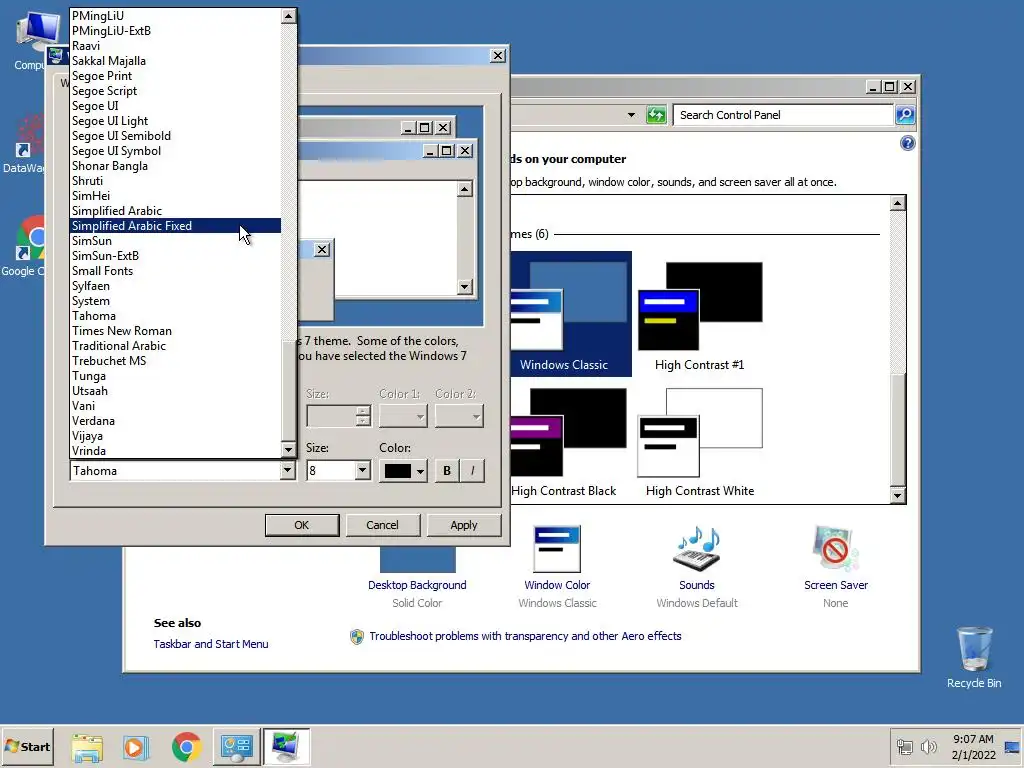Toggle Italic font style button
This screenshot has height=768, width=1024.
472,471
